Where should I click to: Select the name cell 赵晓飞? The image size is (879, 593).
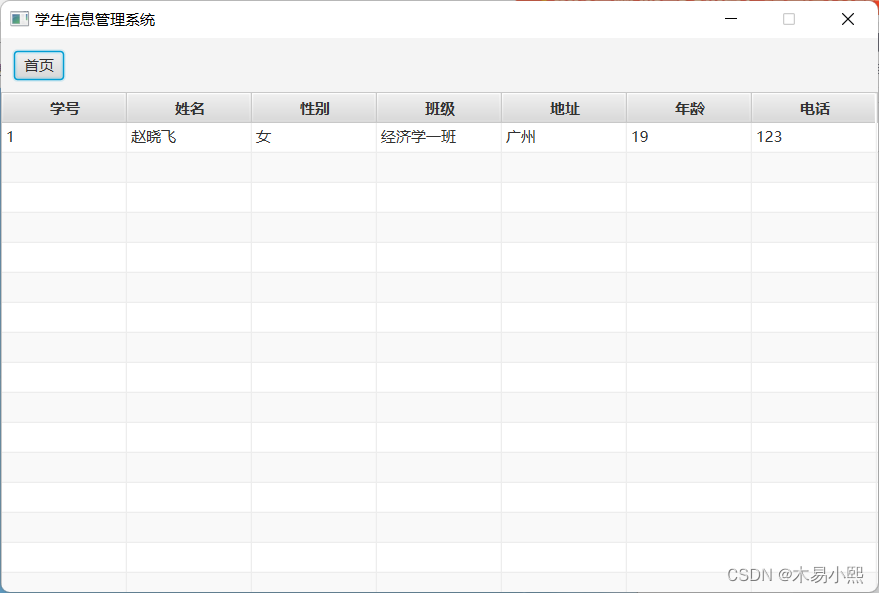[x=189, y=137]
